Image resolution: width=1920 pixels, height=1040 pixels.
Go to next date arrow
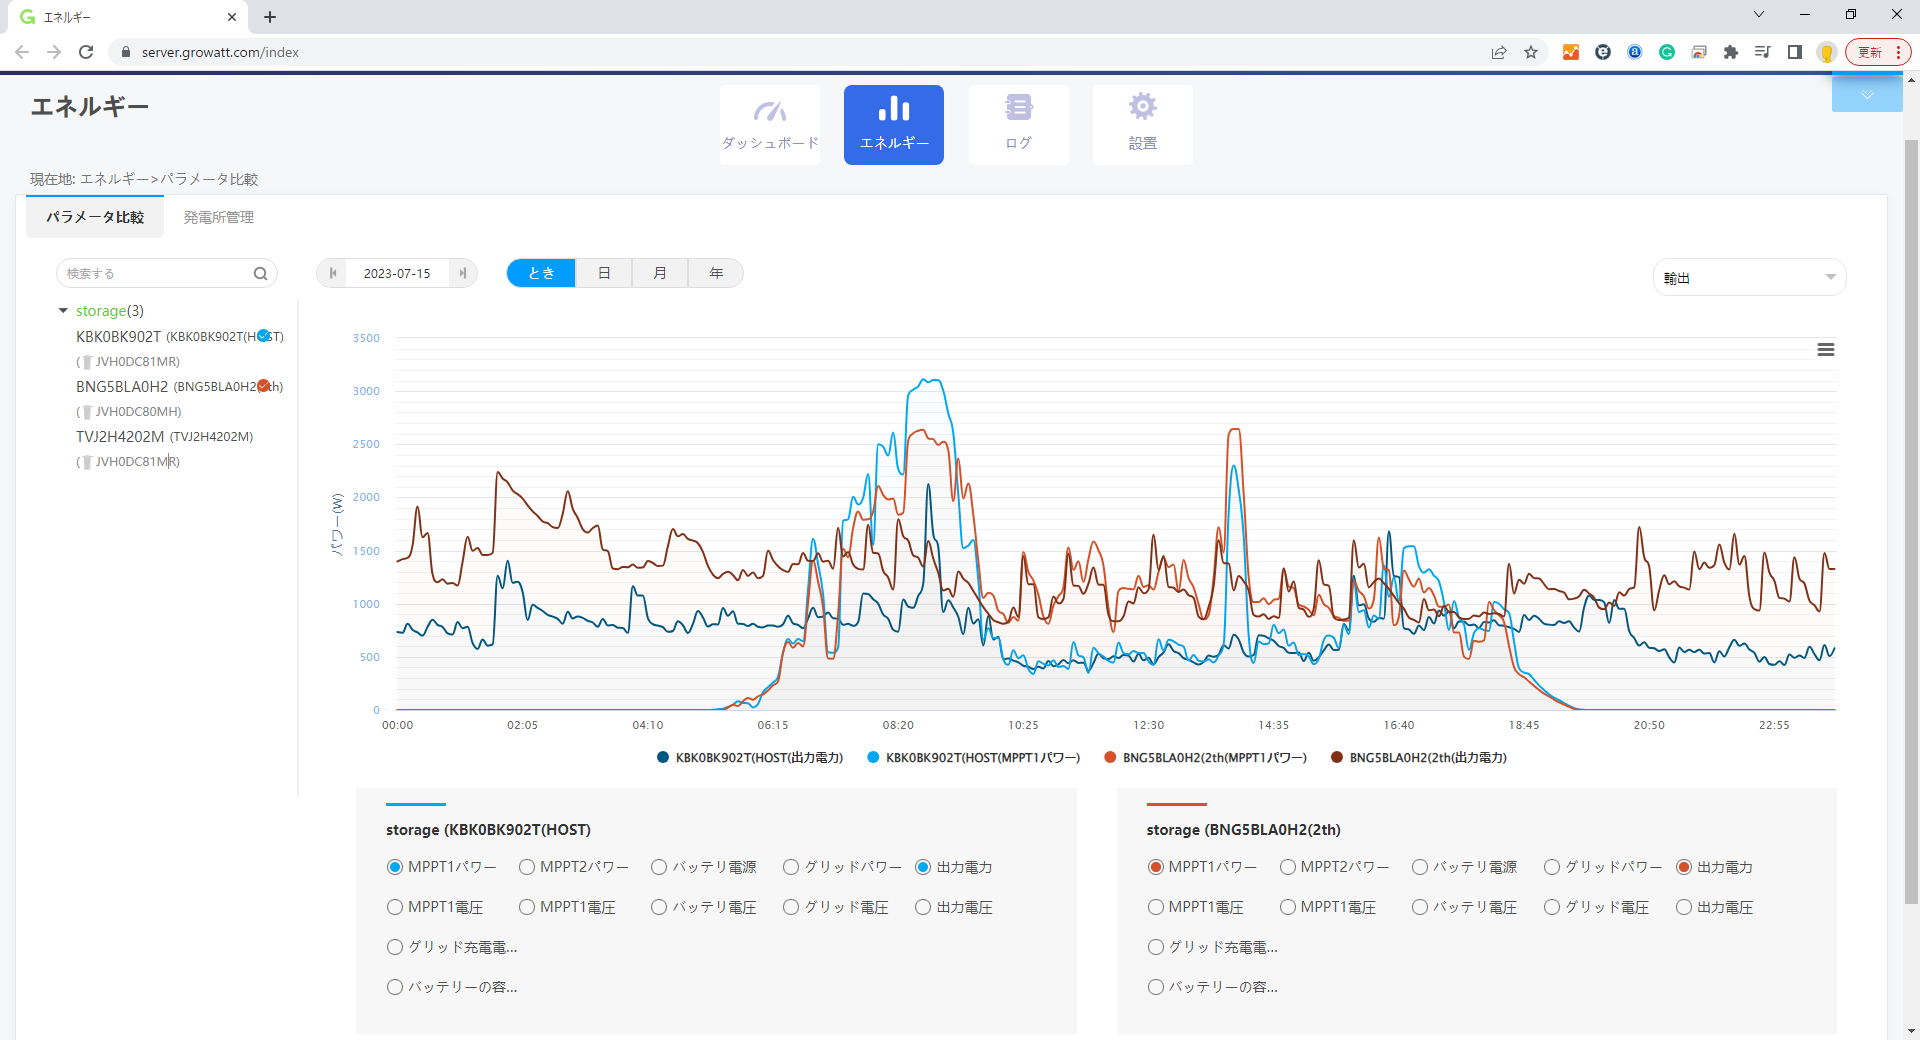coord(462,273)
